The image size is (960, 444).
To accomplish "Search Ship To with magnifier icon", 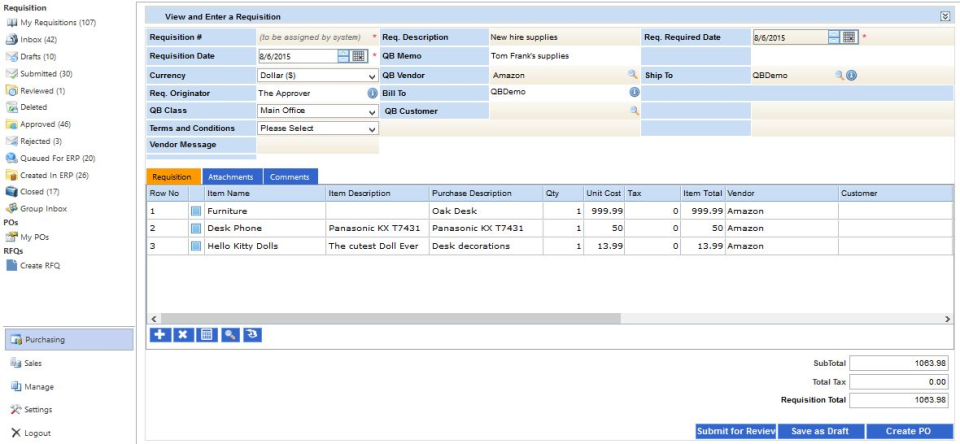I will click(x=840, y=75).
